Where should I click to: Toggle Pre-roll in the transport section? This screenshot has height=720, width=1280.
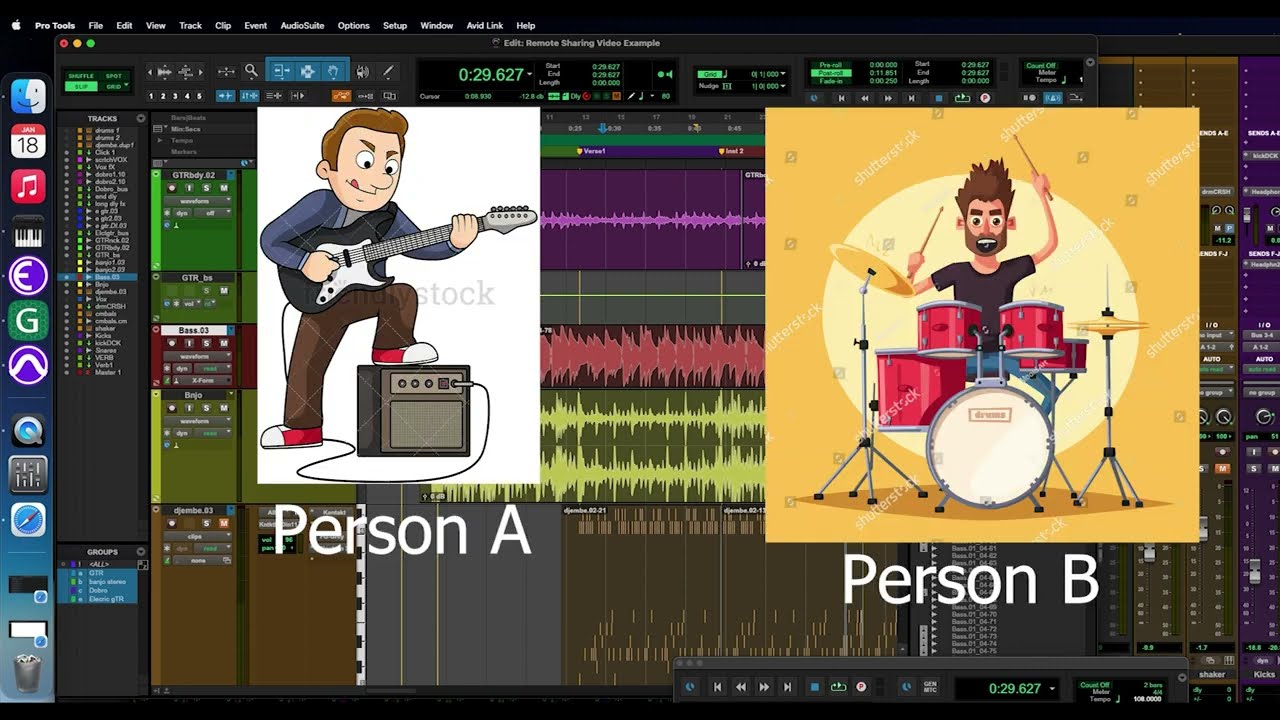(830, 65)
